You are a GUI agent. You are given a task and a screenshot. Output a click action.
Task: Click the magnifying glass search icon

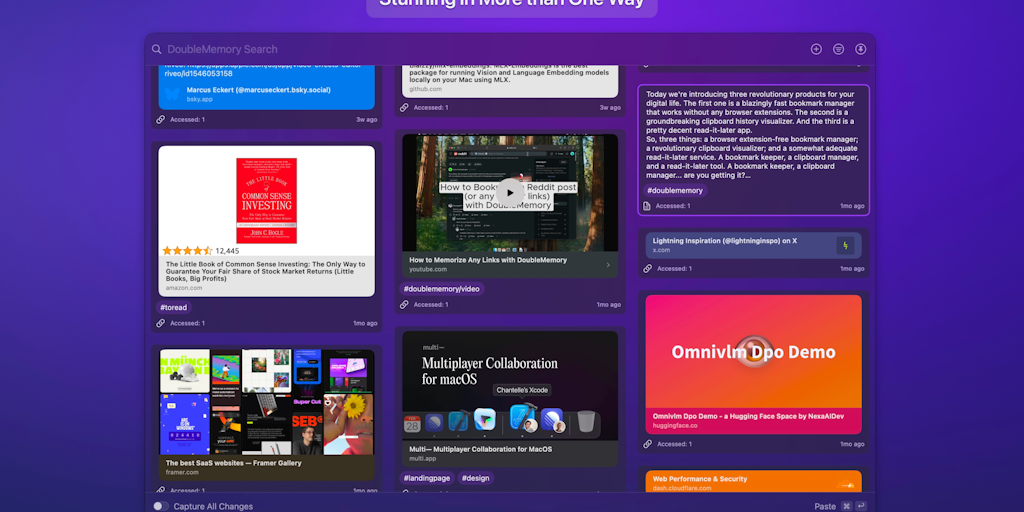157,49
